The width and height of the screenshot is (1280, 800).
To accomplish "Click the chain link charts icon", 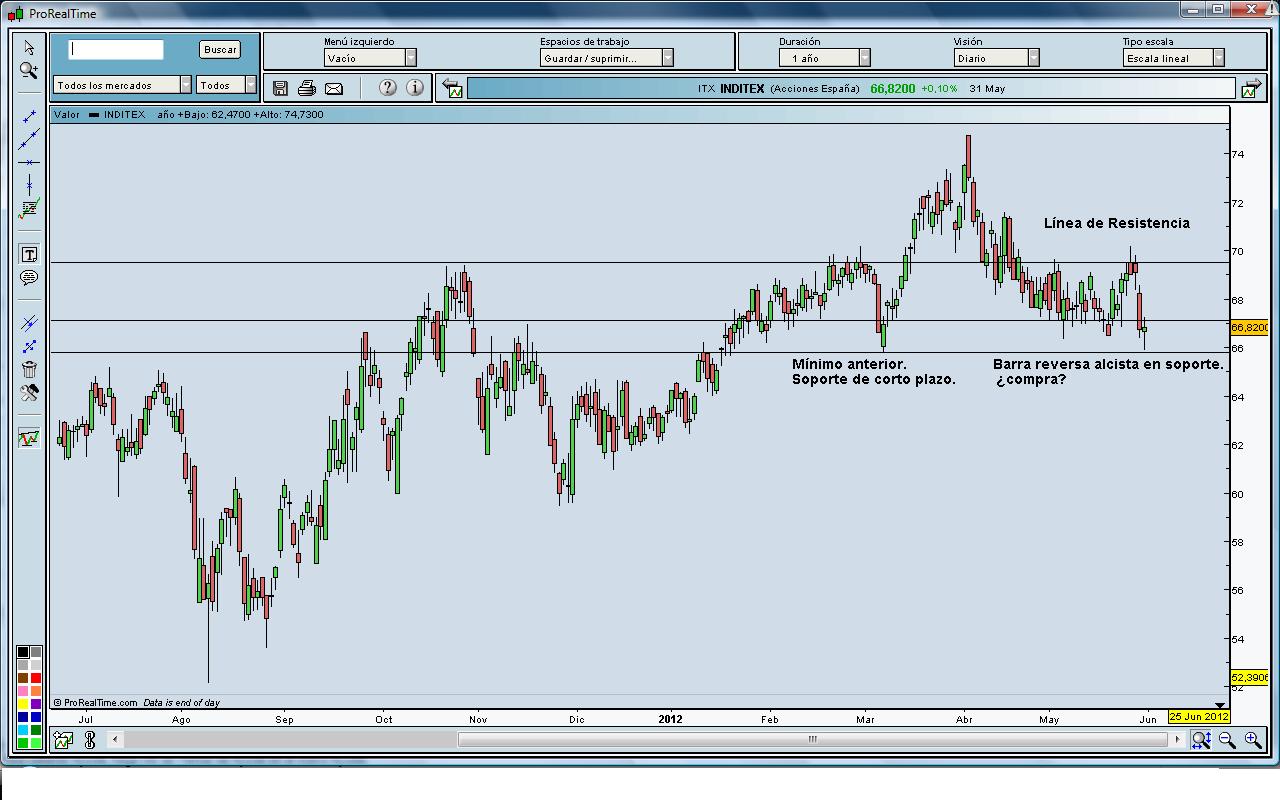I will tap(89, 740).
